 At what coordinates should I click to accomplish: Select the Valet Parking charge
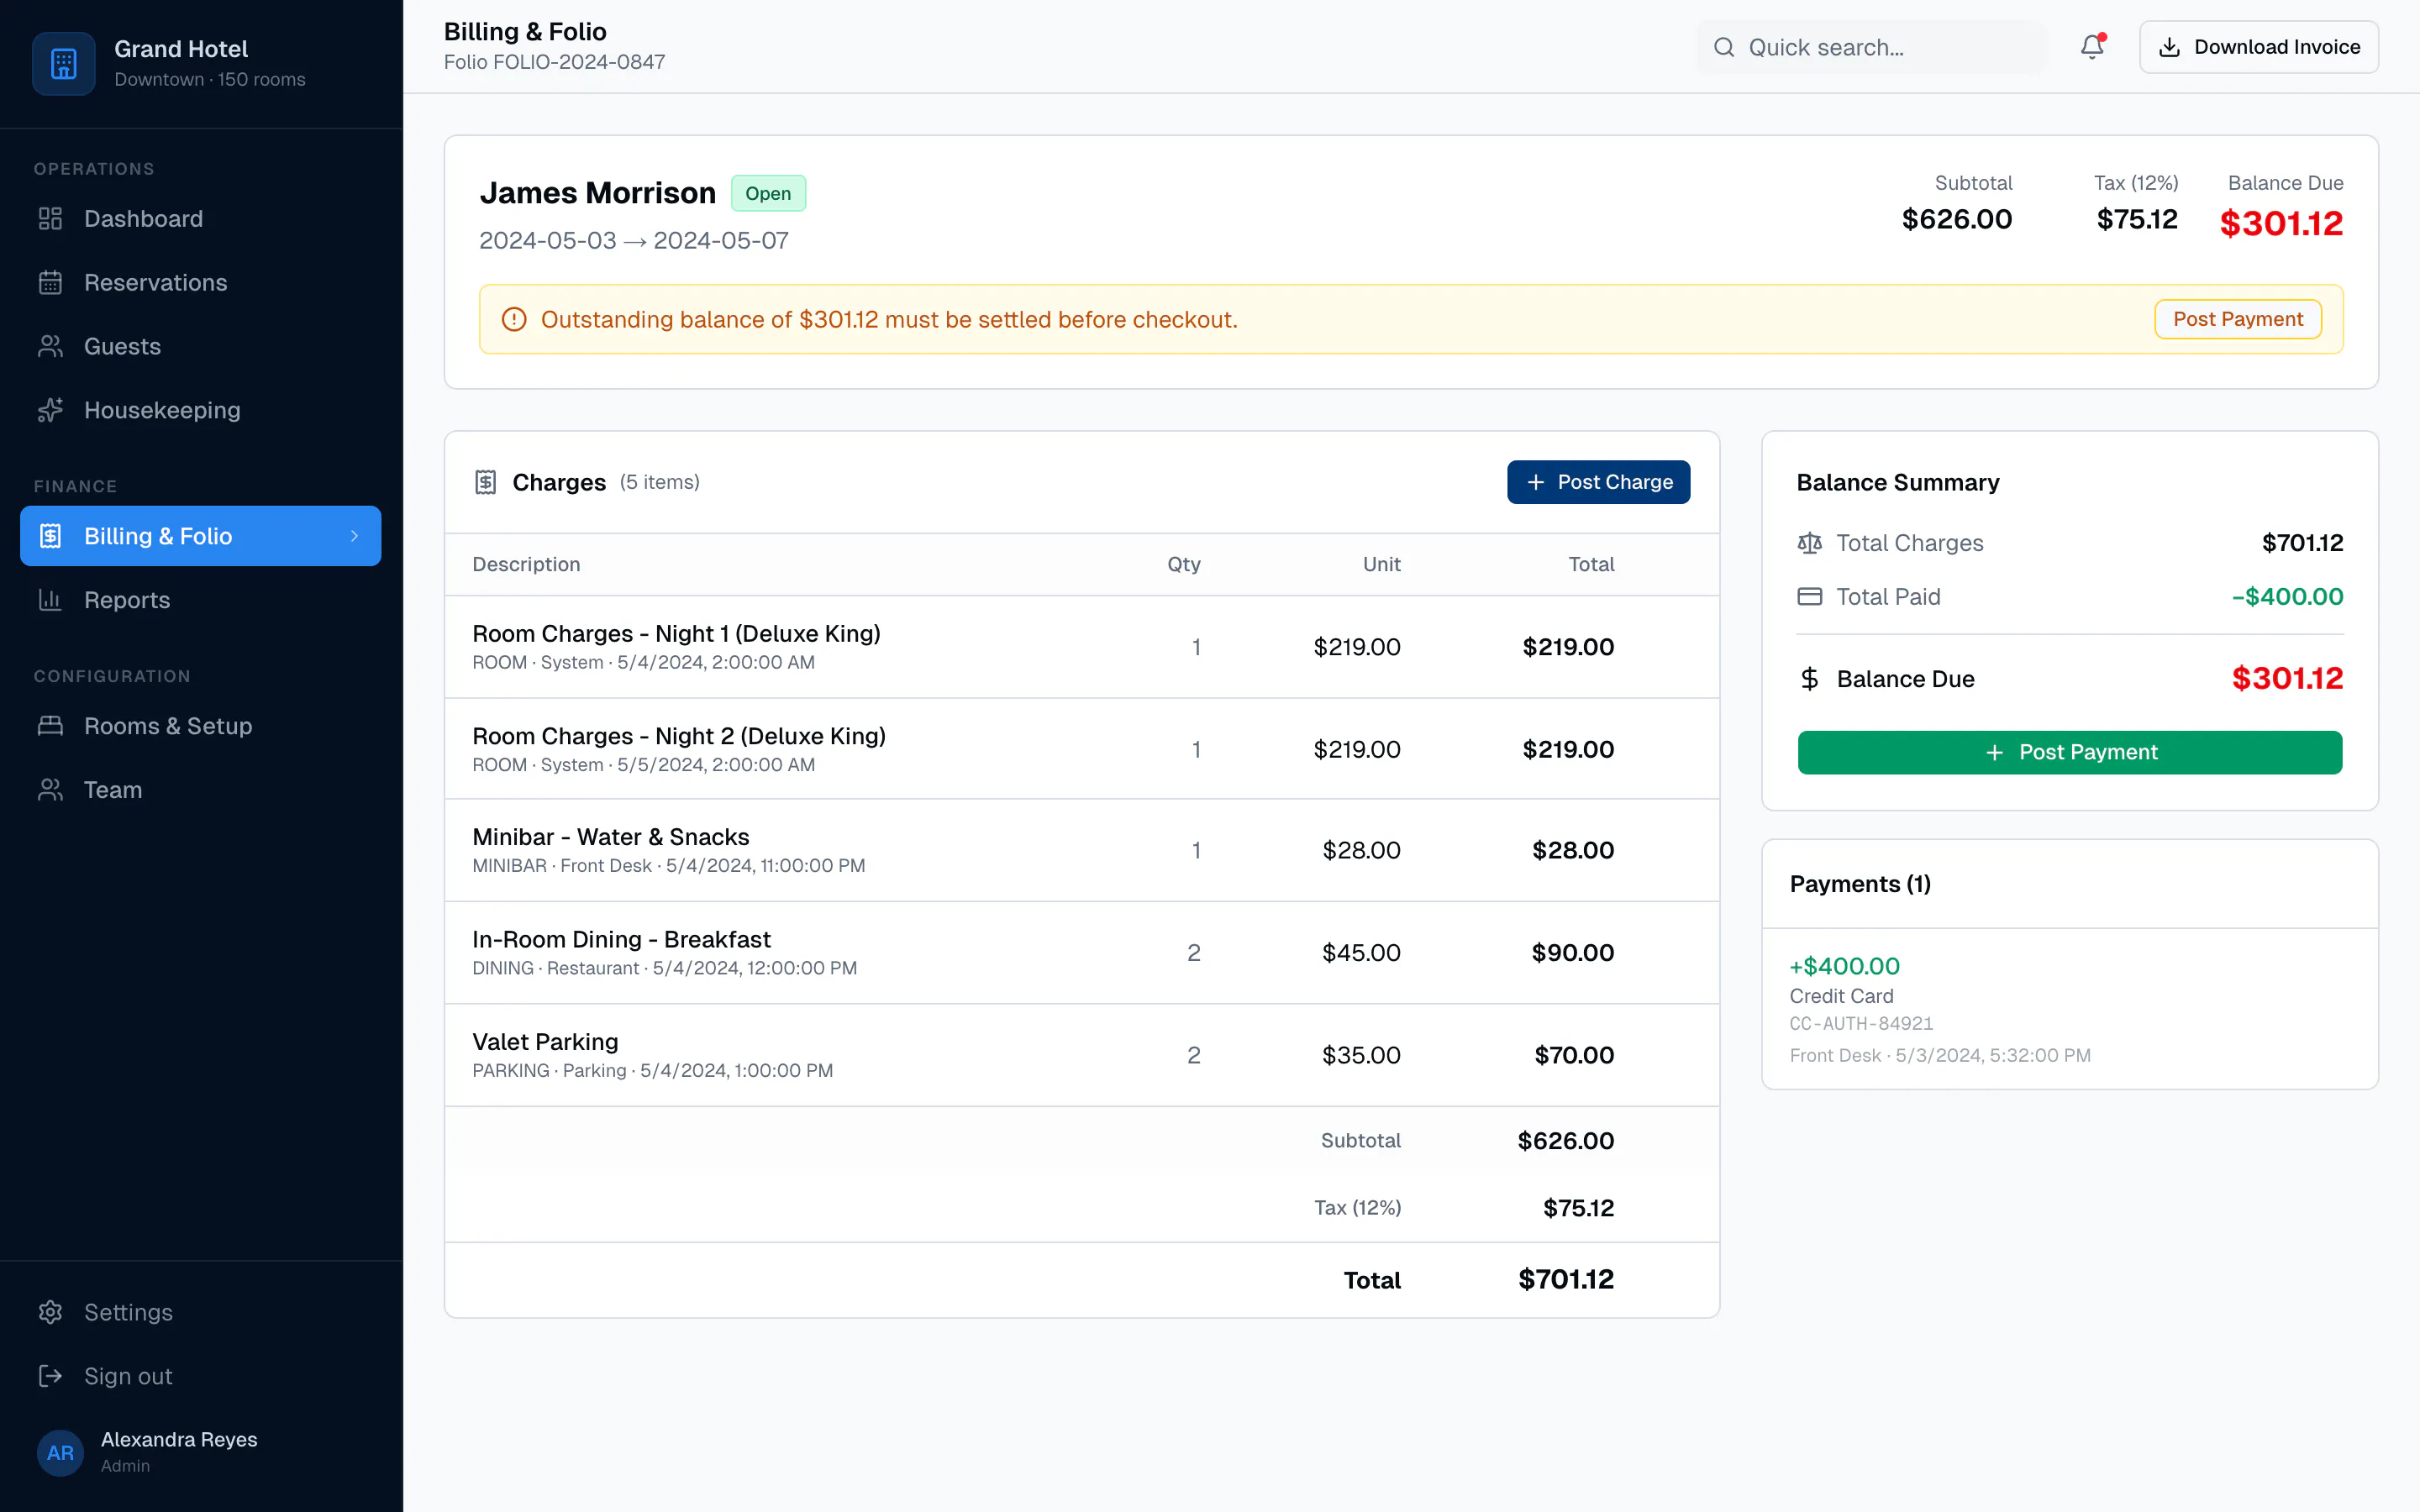click(x=1082, y=1055)
